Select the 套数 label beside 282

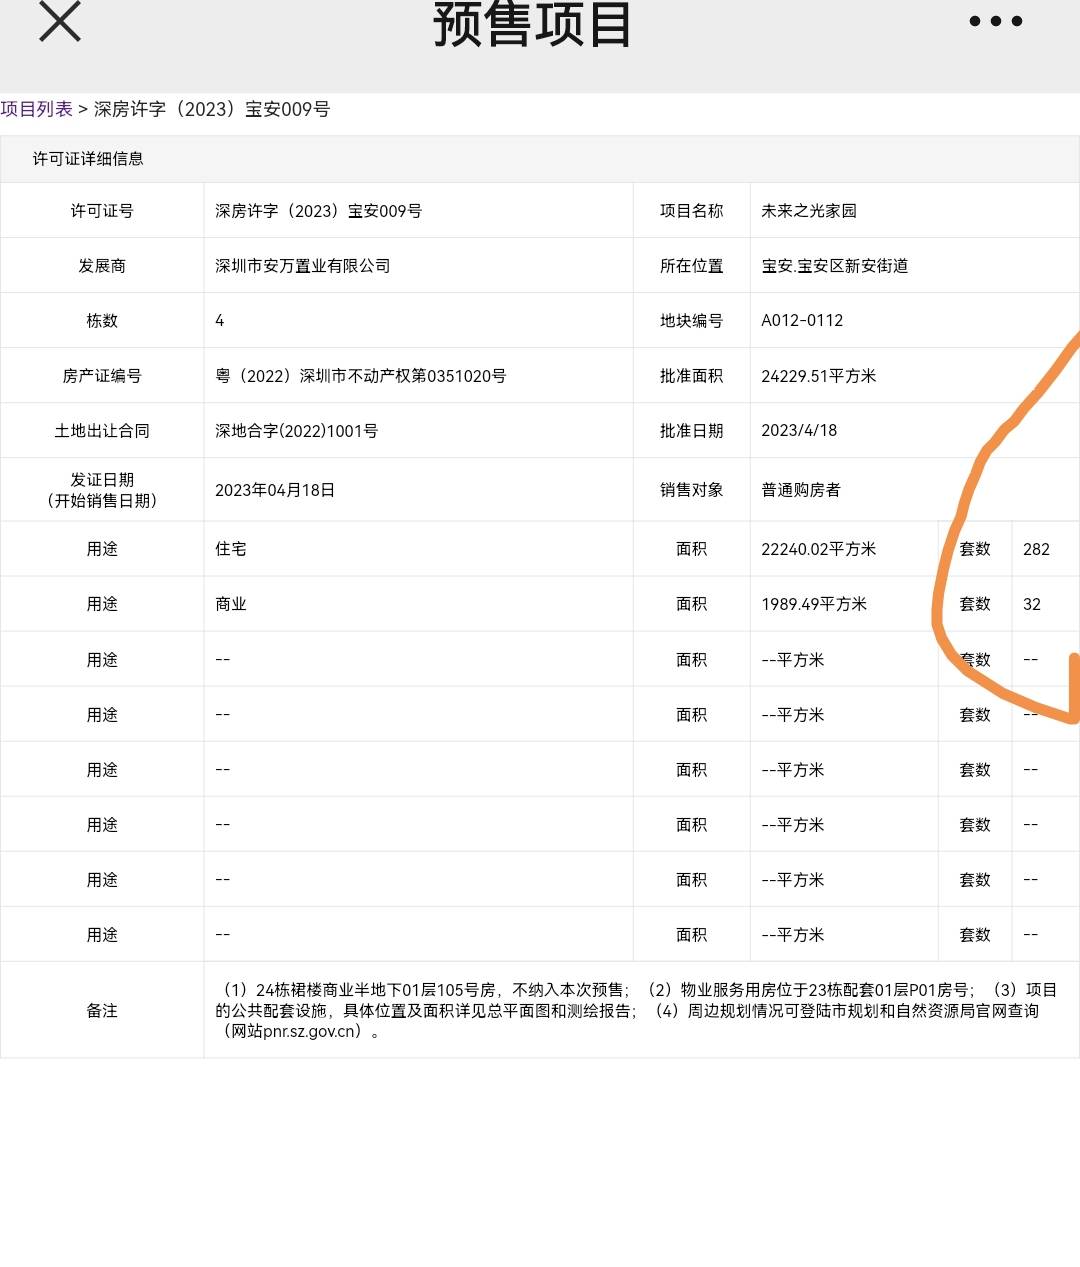[x=975, y=549]
